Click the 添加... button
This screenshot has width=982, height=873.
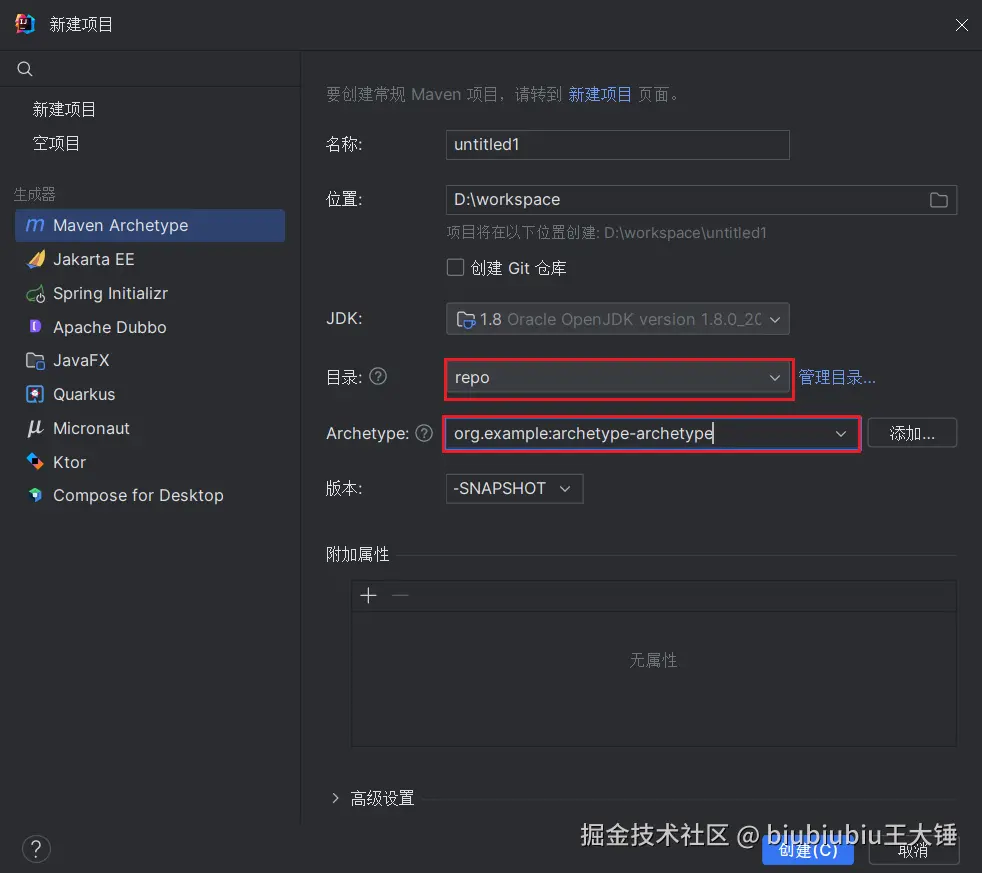tap(912, 433)
